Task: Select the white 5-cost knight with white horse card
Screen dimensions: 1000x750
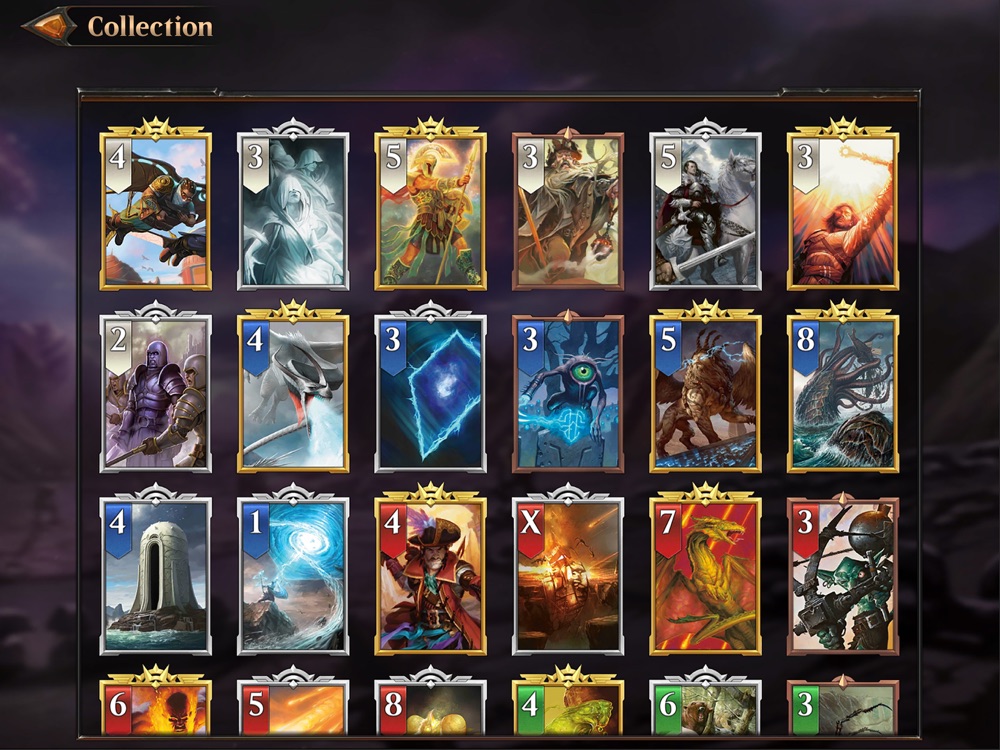Action: tap(705, 205)
